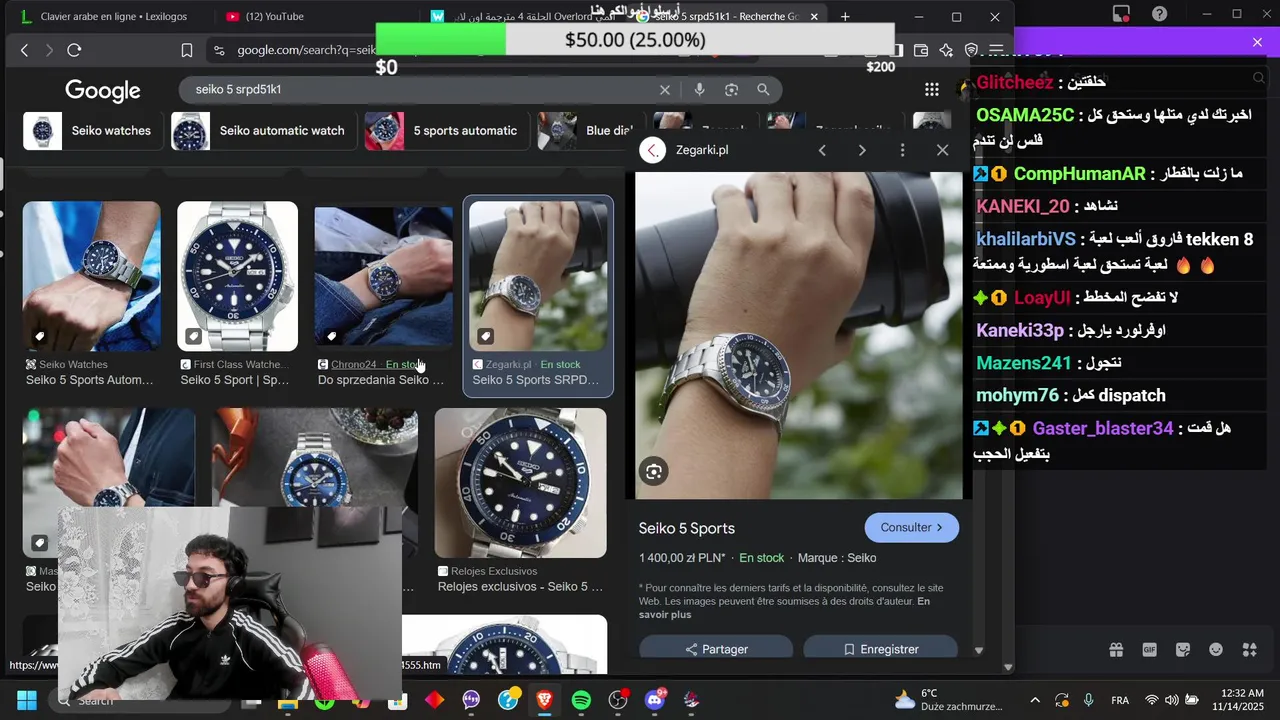Clear the Google search box text
This screenshot has height=720, width=1280.
[x=665, y=90]
